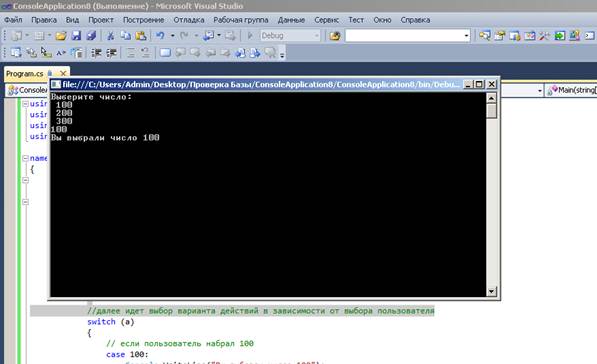Click console line 'Вы выбрали число 100'

pos(105,138)
